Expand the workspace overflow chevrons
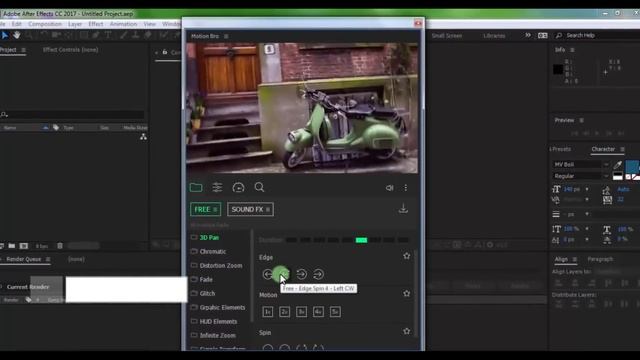The width and height of the screenshot is (640, 360). click(528, 35)
